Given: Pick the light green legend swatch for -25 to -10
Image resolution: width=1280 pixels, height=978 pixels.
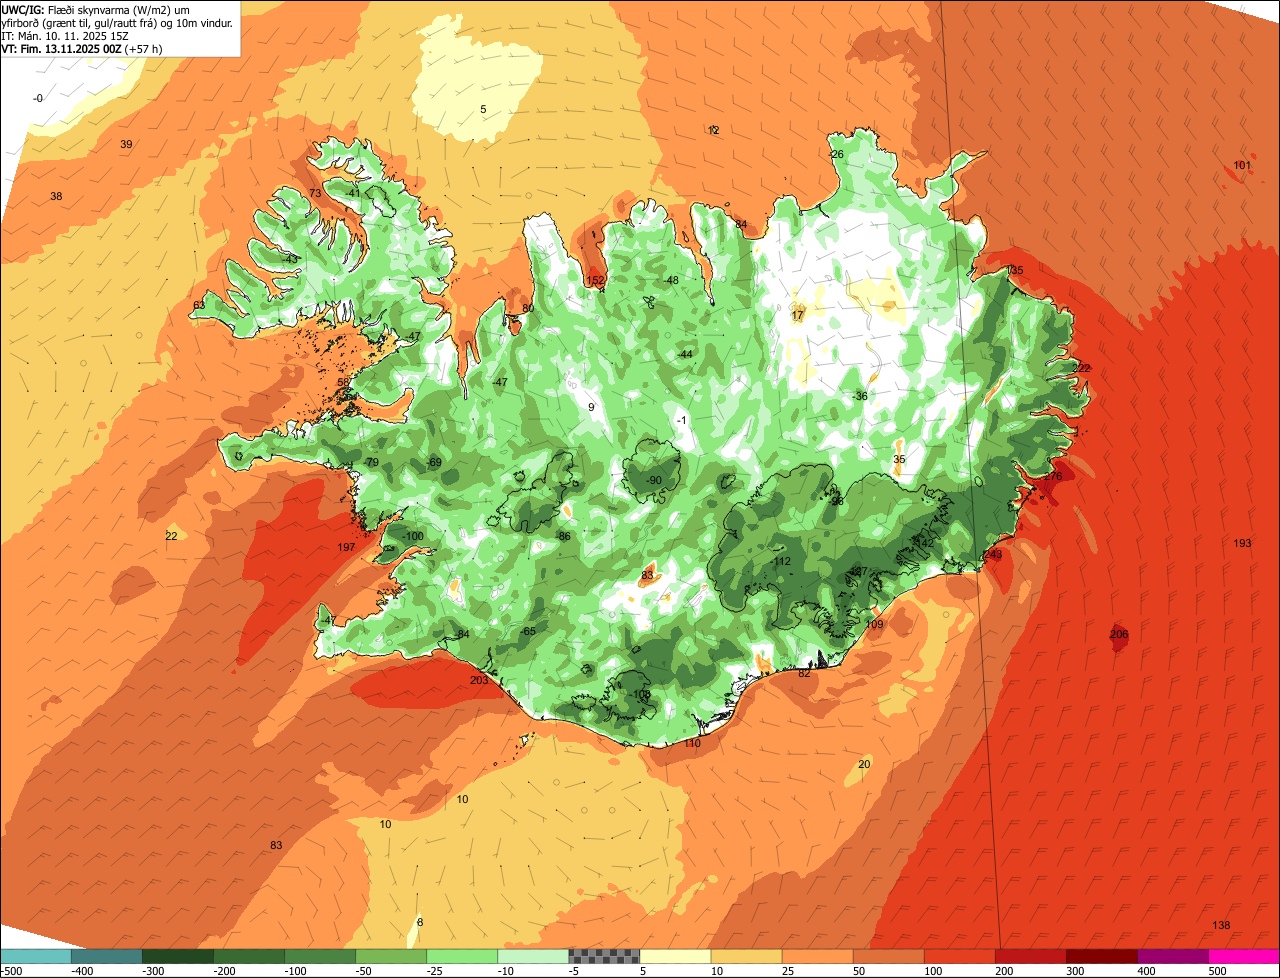Looking at the screenshot, I should [462, 956].
